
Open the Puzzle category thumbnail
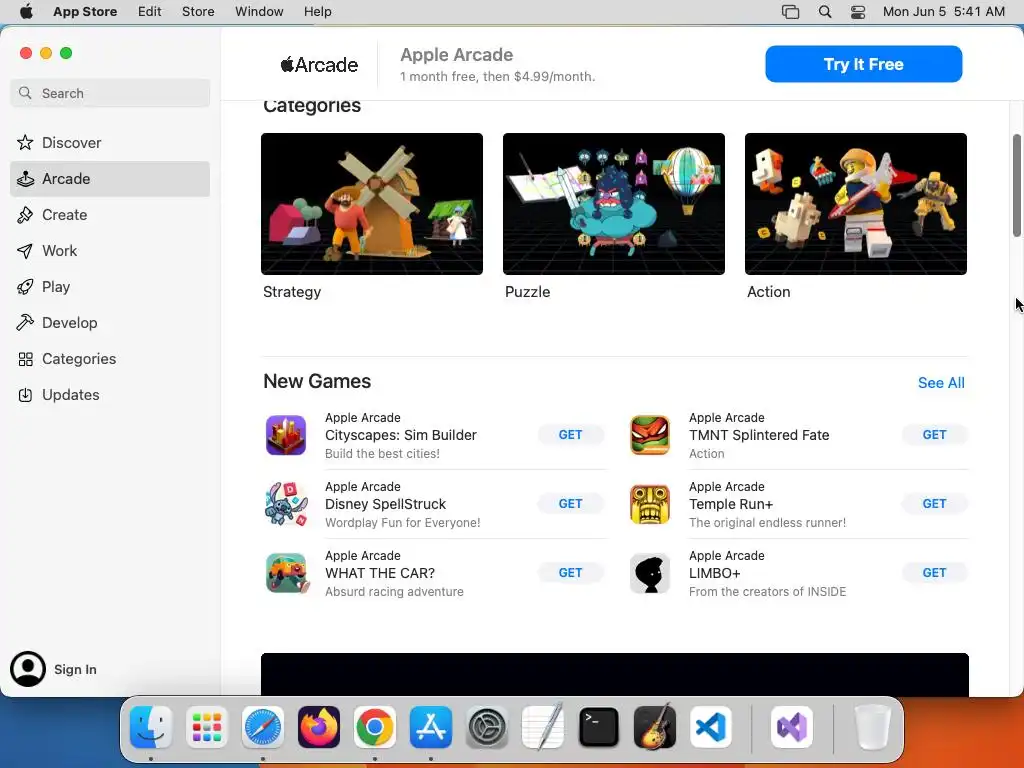coord(614,204)
